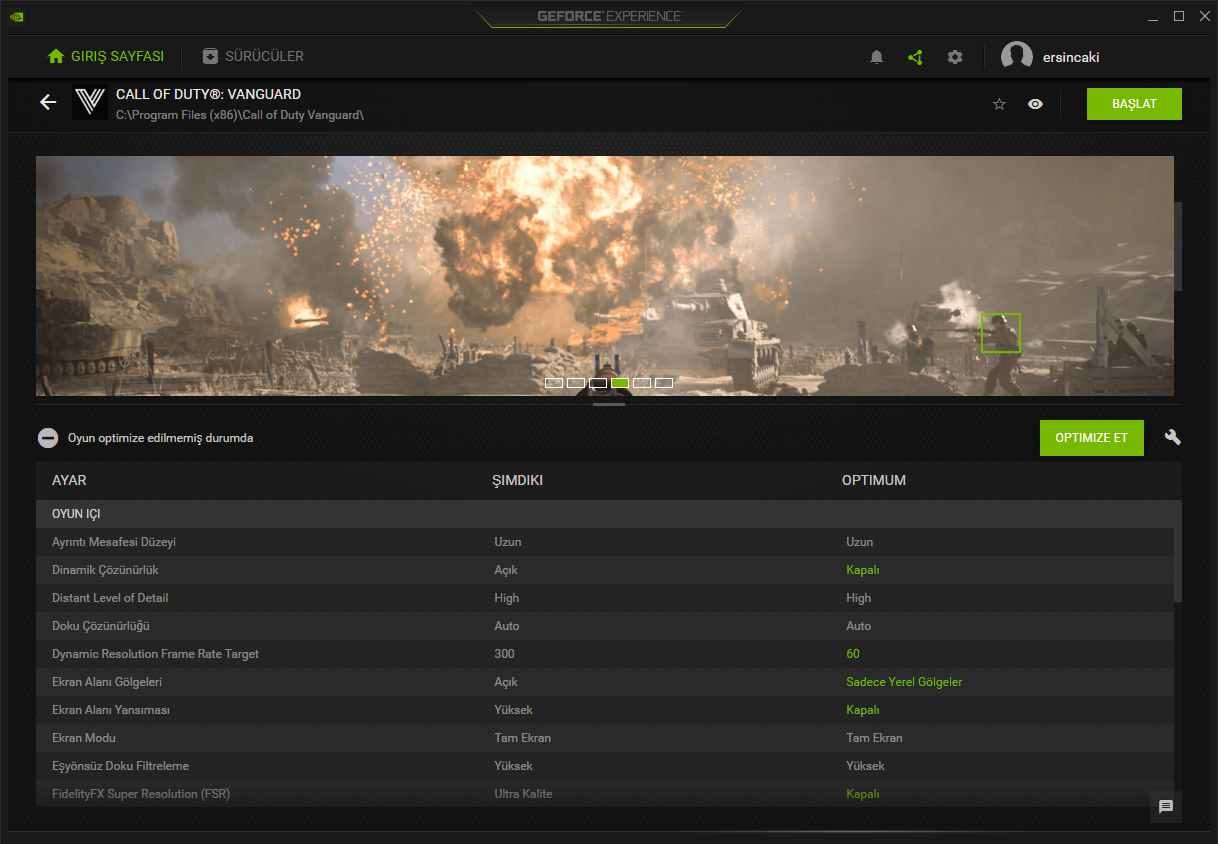Click Açık value for Ekran Alanı Gölgeleri
Screen dimensions: 1218x844
[x=506, y=682]
